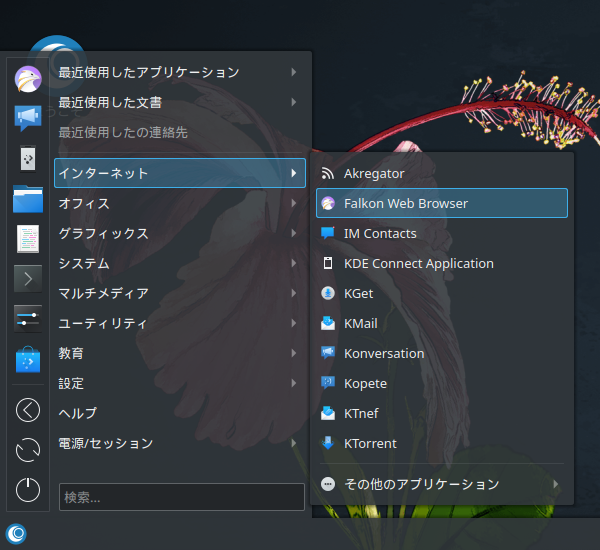600x550 pixels.
Task: Open the 教育 category
Action: pos(180,353)
